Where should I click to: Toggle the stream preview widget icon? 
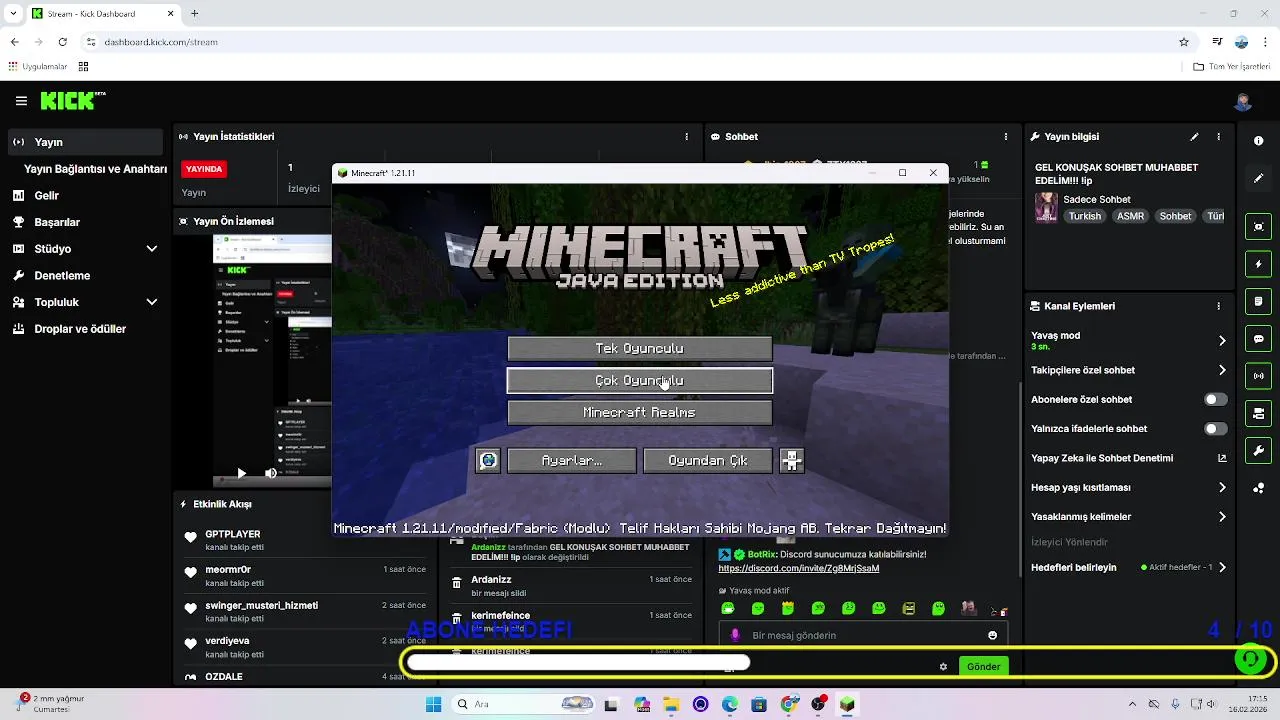point(1258,227)
